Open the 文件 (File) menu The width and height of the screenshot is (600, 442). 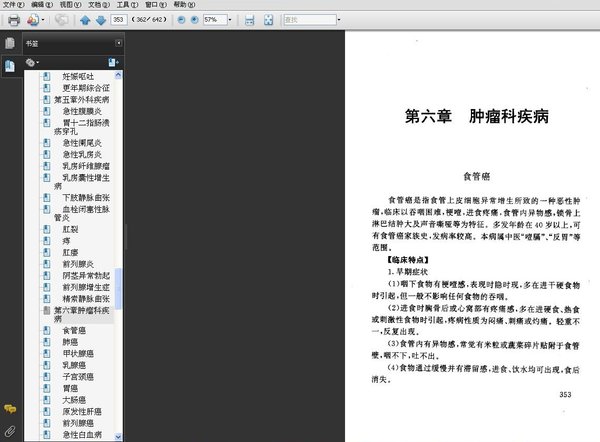14,5
